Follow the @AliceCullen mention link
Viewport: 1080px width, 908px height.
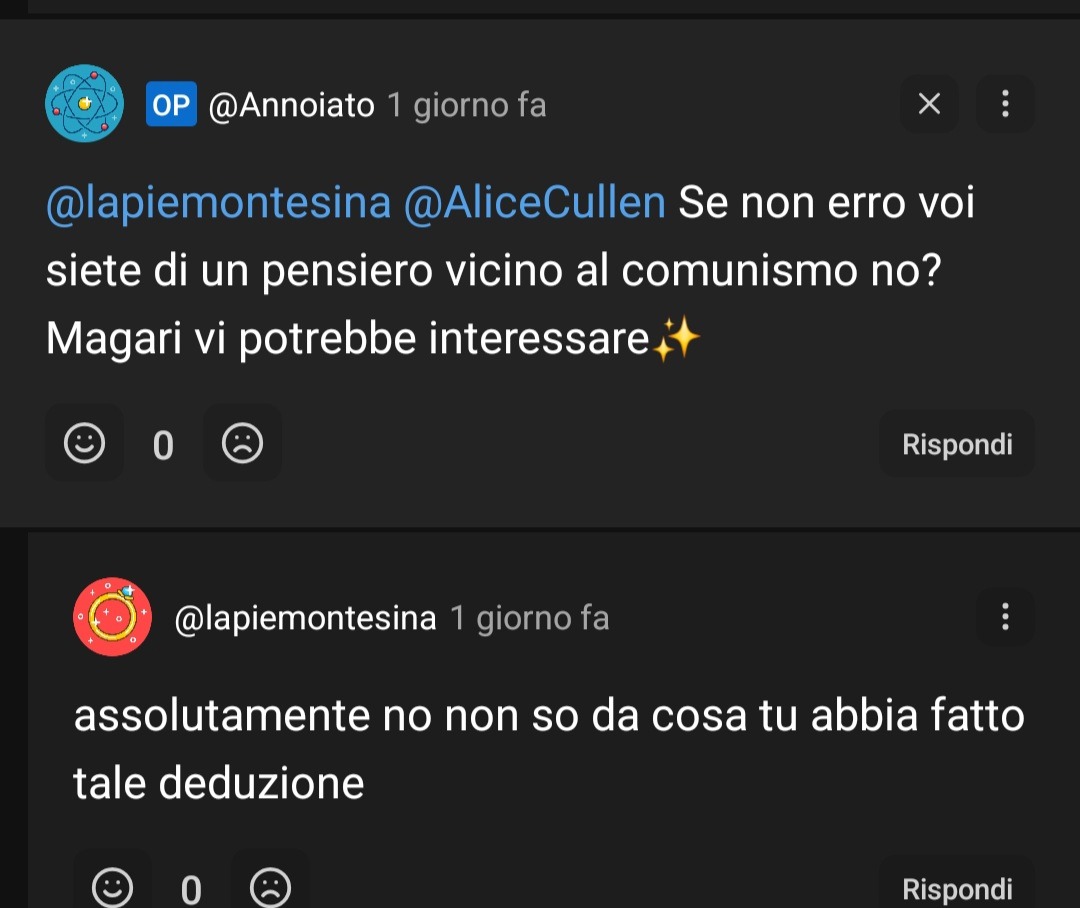pyautogui.click(x=534, y=203)
